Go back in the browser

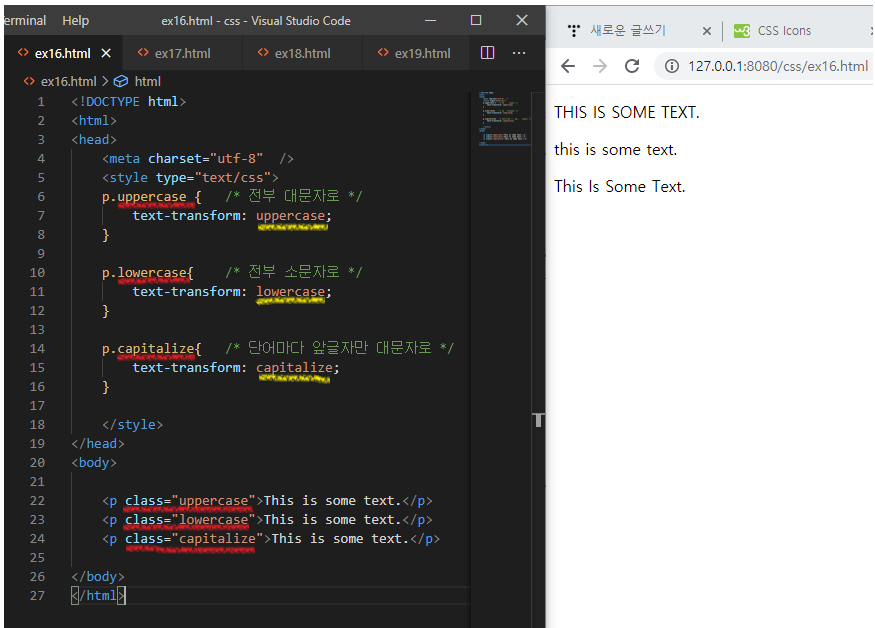[x=568, y=66]
